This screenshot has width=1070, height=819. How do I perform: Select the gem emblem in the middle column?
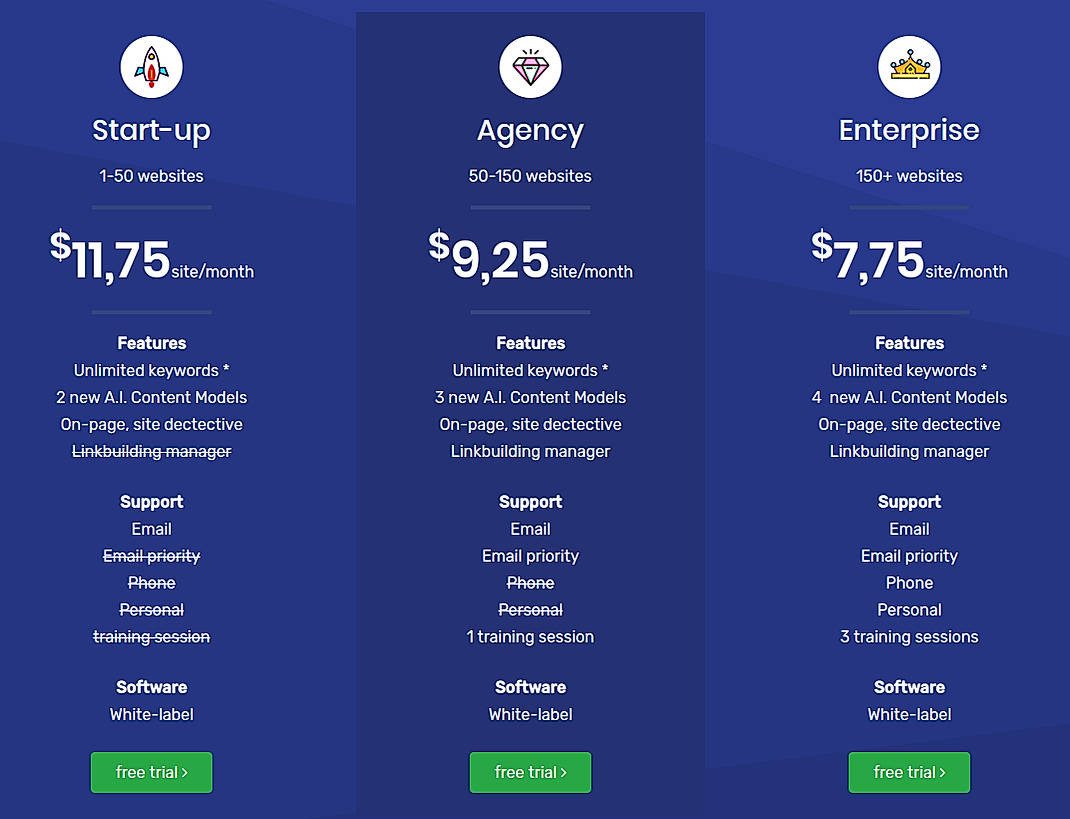tap(530, 66)
